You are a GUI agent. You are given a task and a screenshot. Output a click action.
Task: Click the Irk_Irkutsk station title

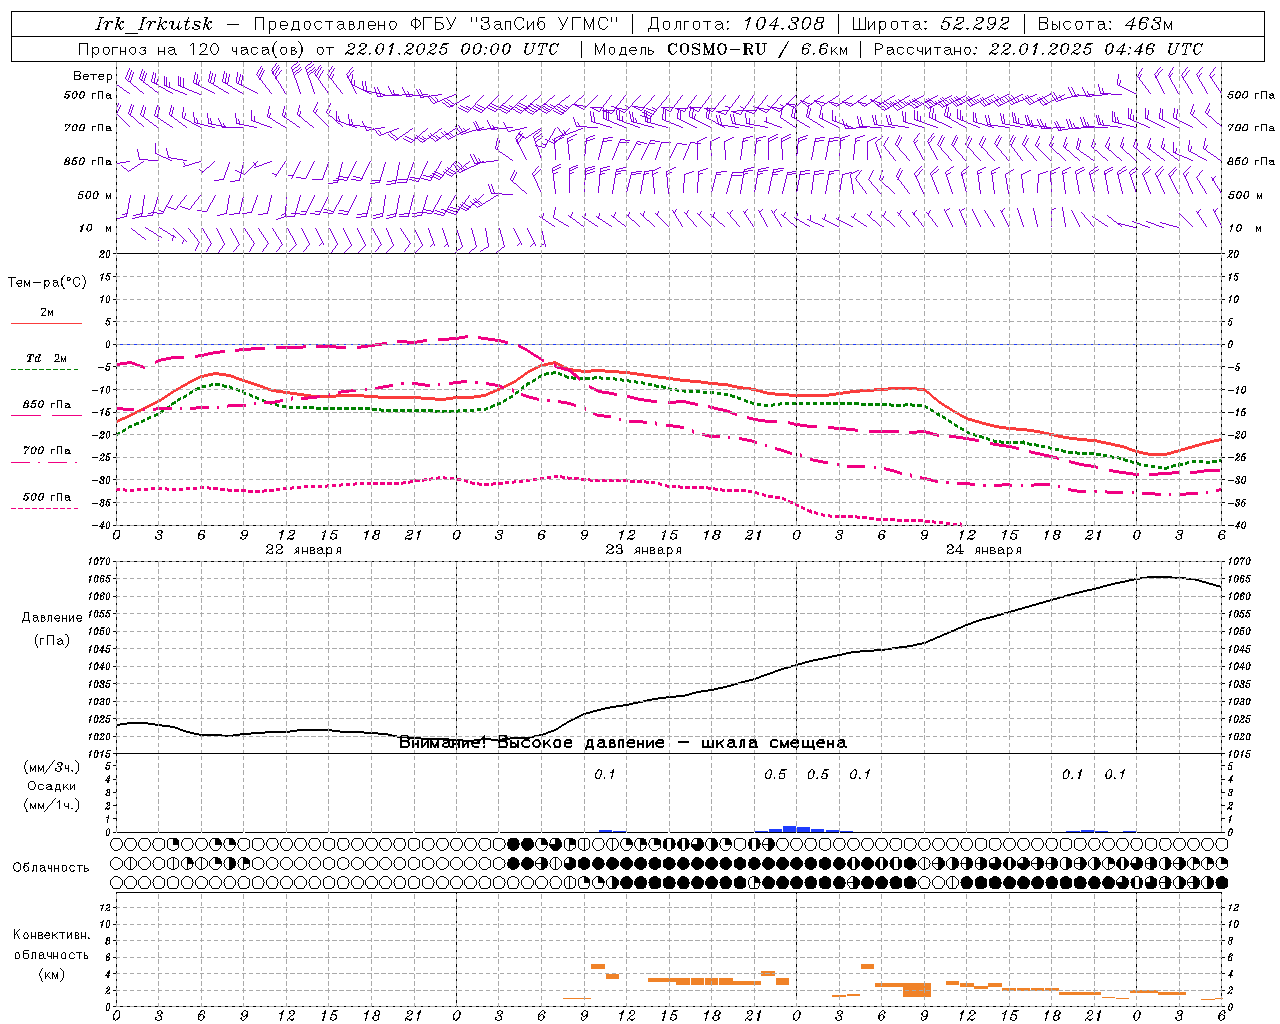coord(154,24)
